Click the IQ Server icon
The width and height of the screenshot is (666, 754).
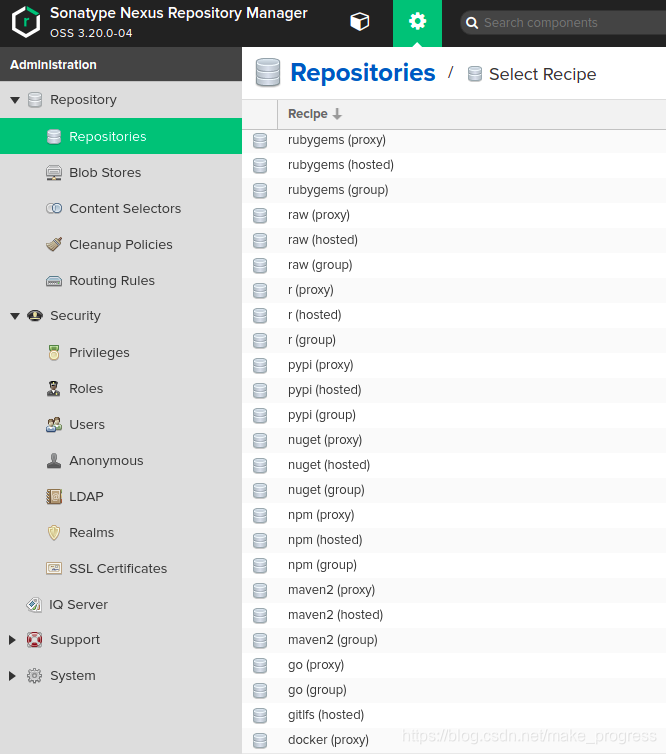coord(34,604)
